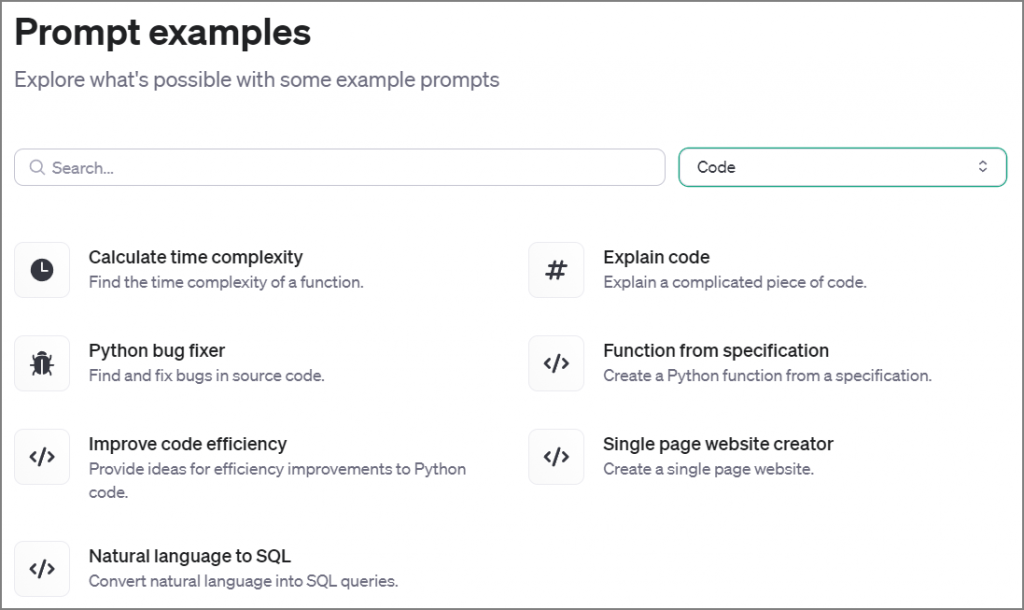The height and width of the screenshot is (610, 1024).
Task: Select the Python bug fixer title
Action: pyautogui.click(x=157, y=351)
